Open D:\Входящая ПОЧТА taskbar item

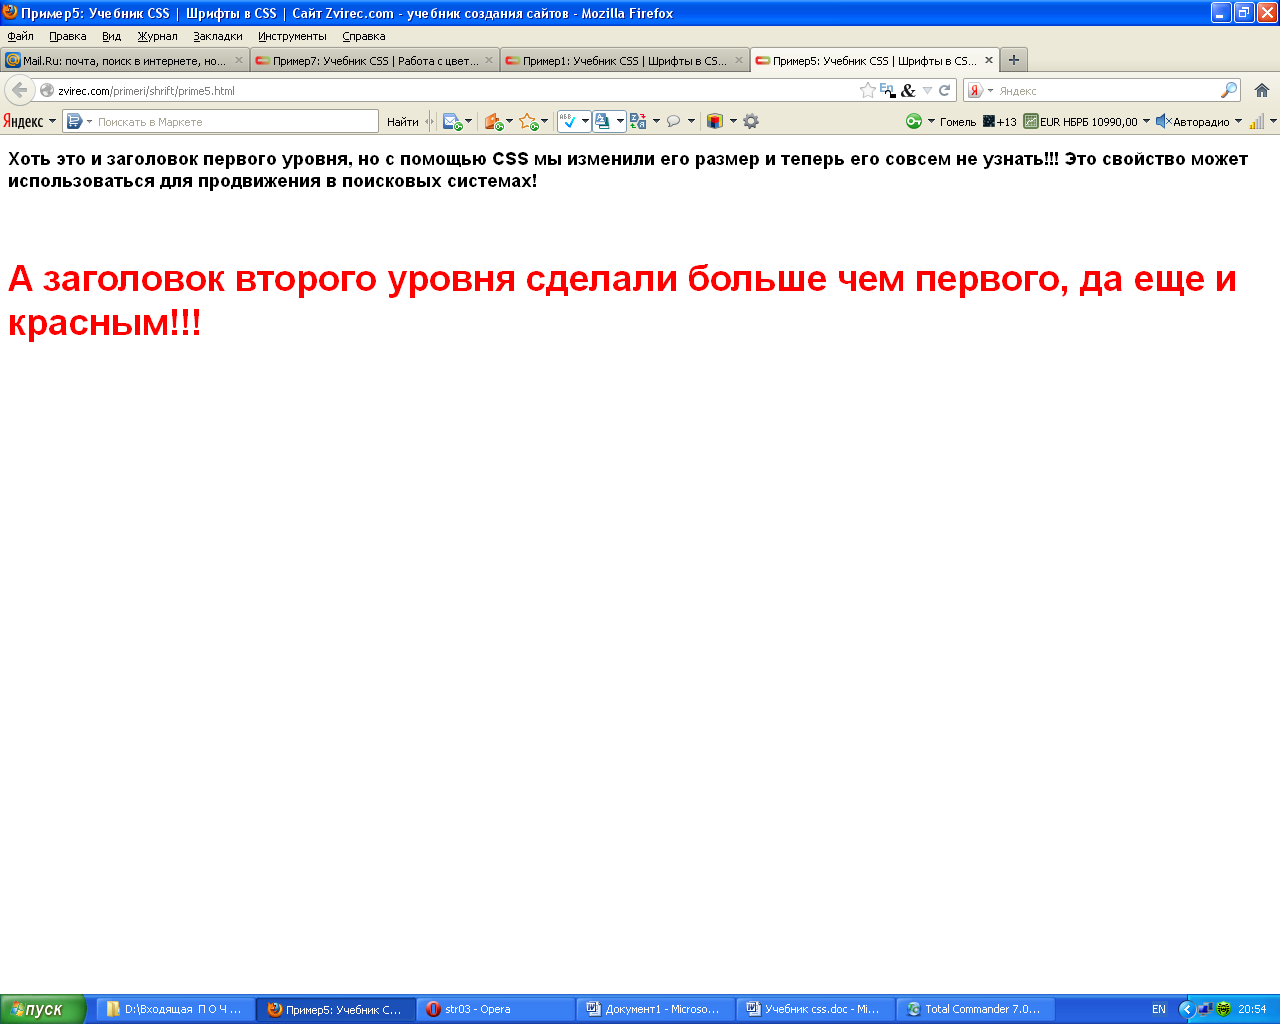click(176, 1009)
